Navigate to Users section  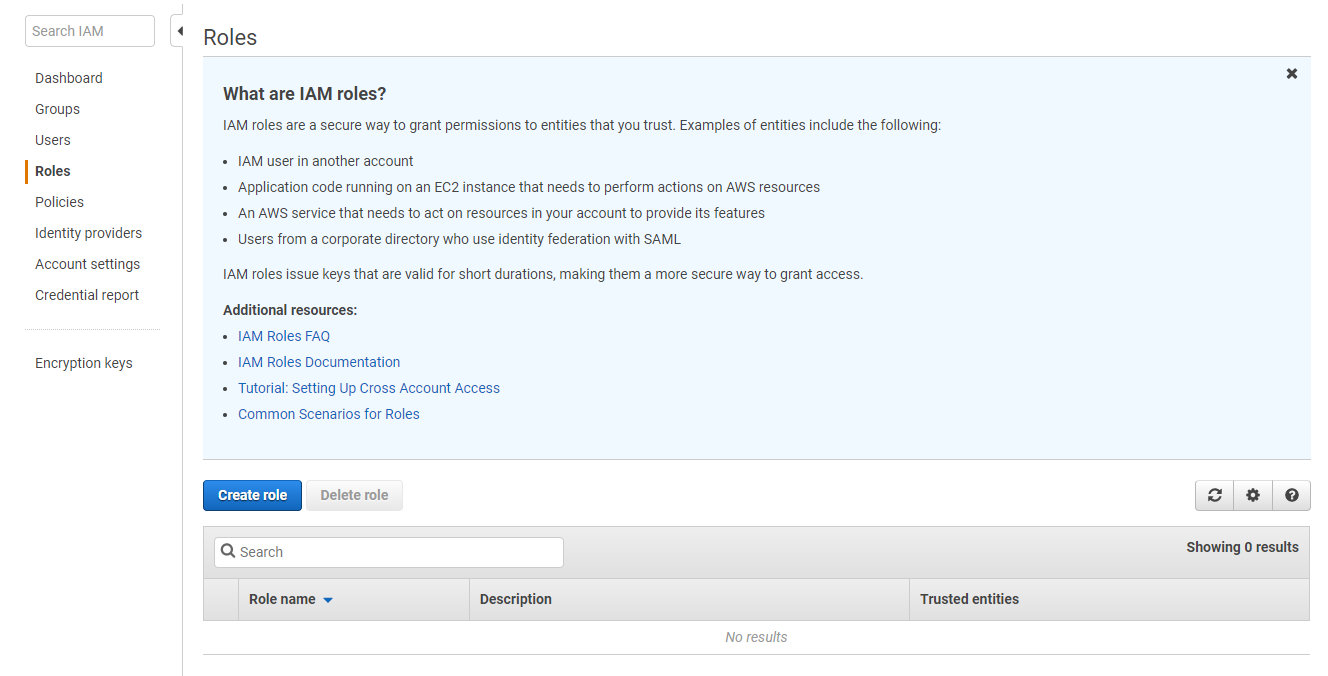pos(53,140)
